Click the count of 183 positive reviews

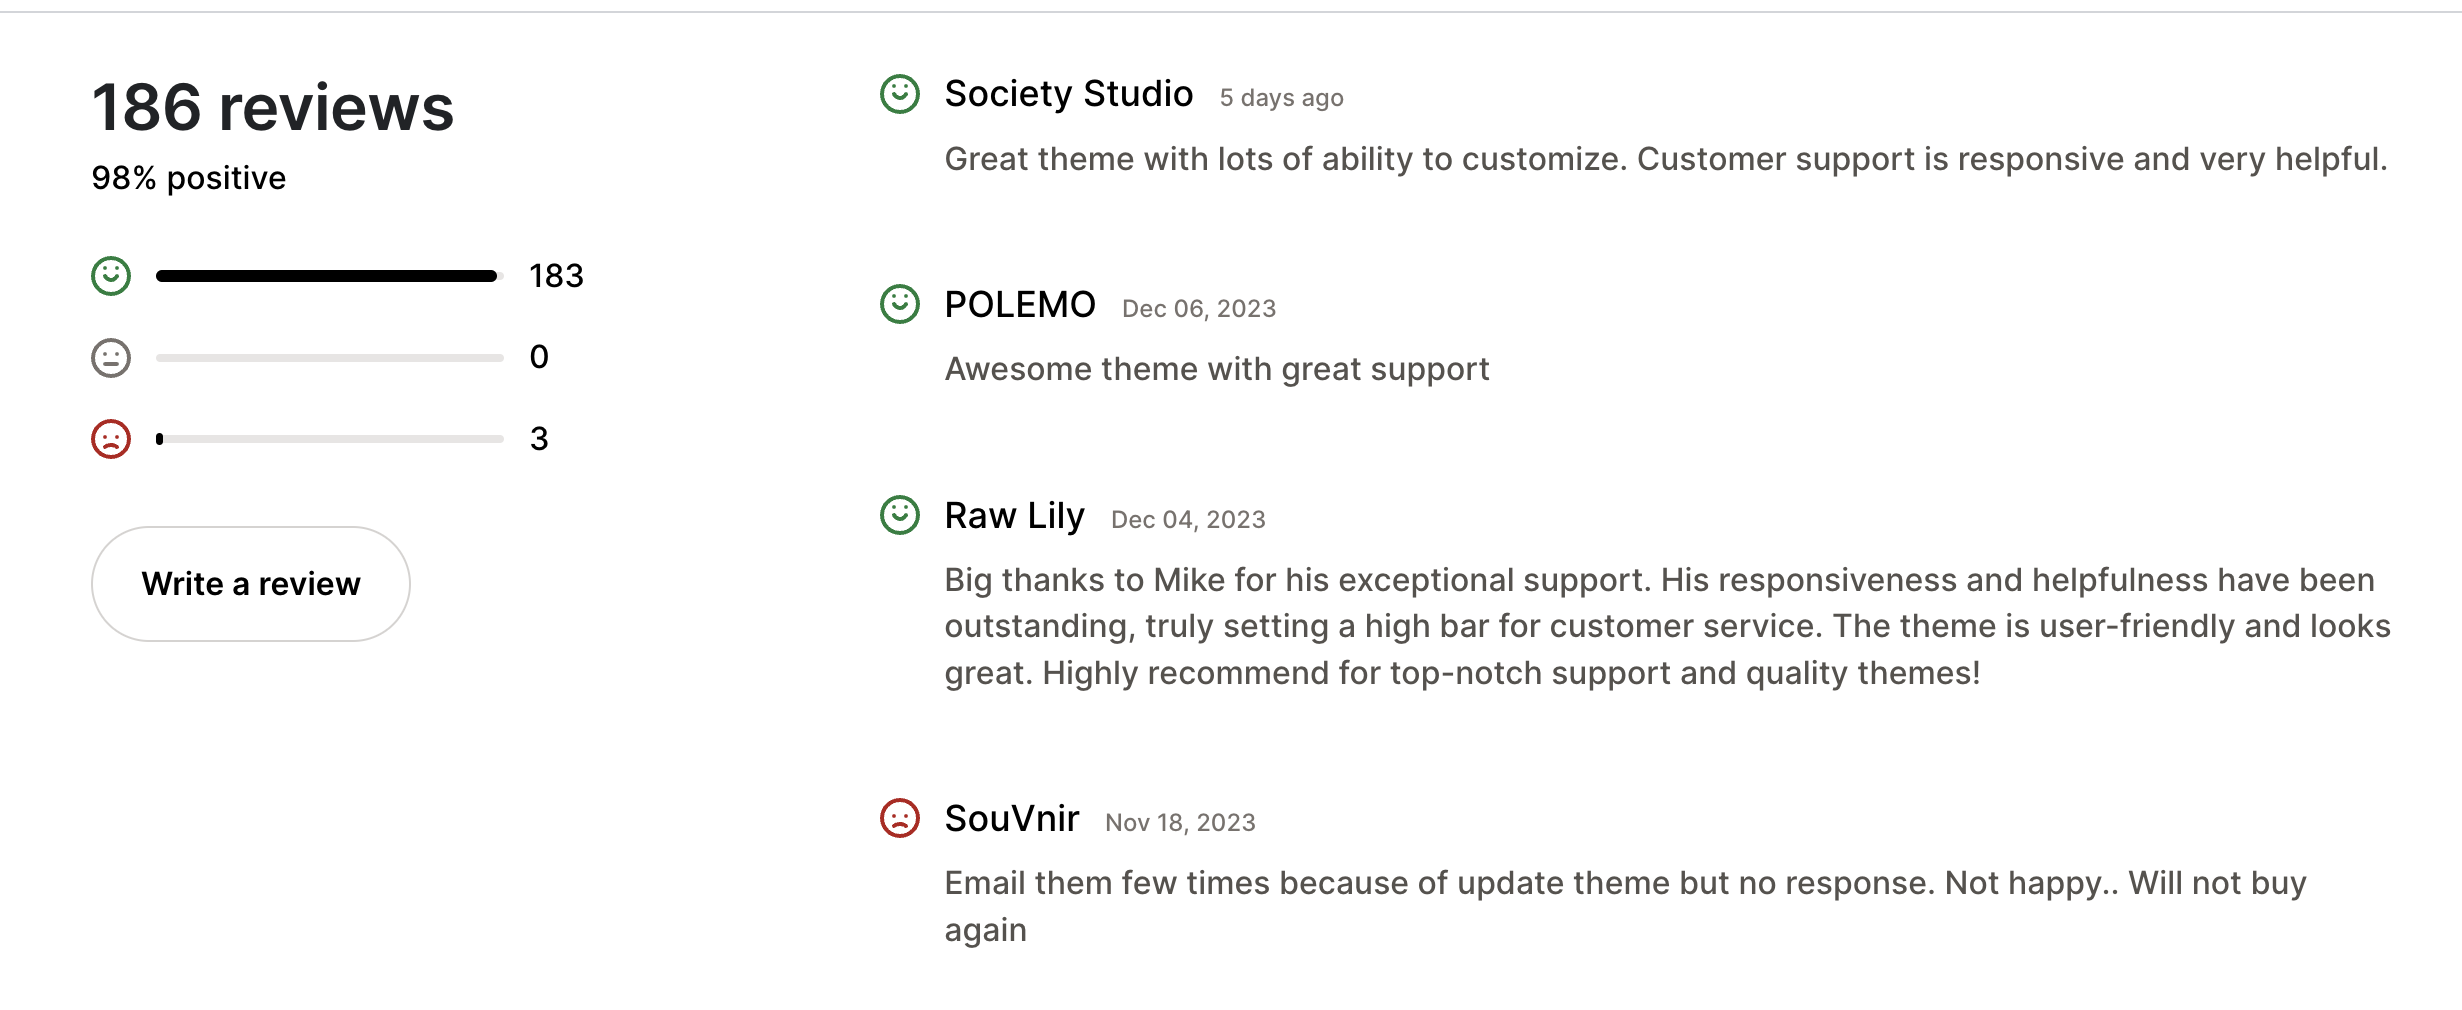pyautogui.click(x=557, y=274)
